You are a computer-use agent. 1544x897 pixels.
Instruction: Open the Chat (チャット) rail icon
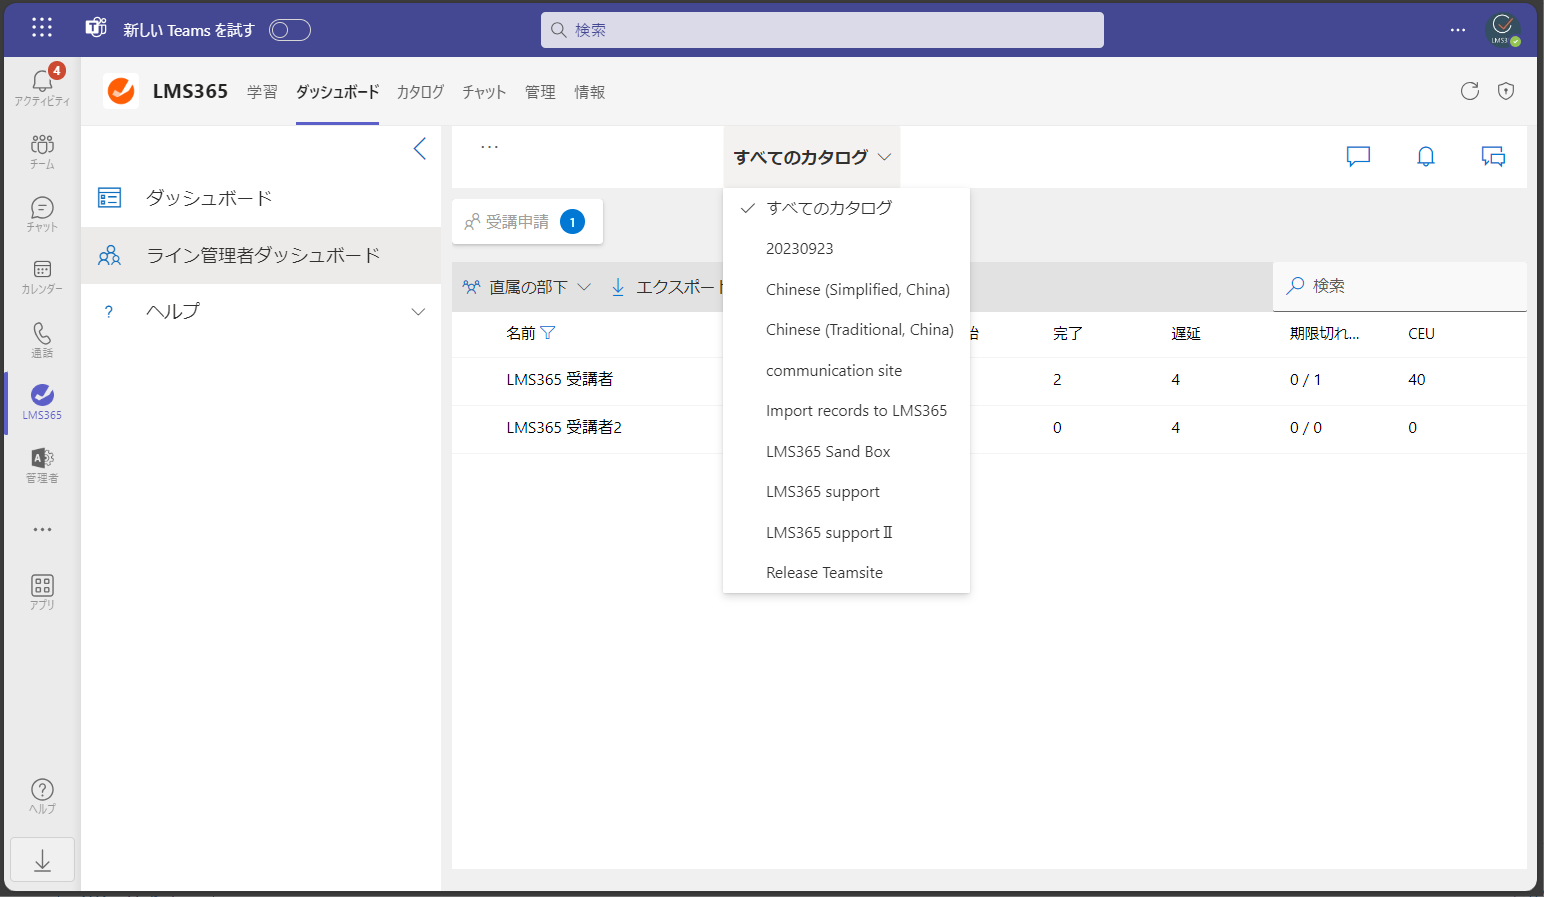tap(42, 214)
